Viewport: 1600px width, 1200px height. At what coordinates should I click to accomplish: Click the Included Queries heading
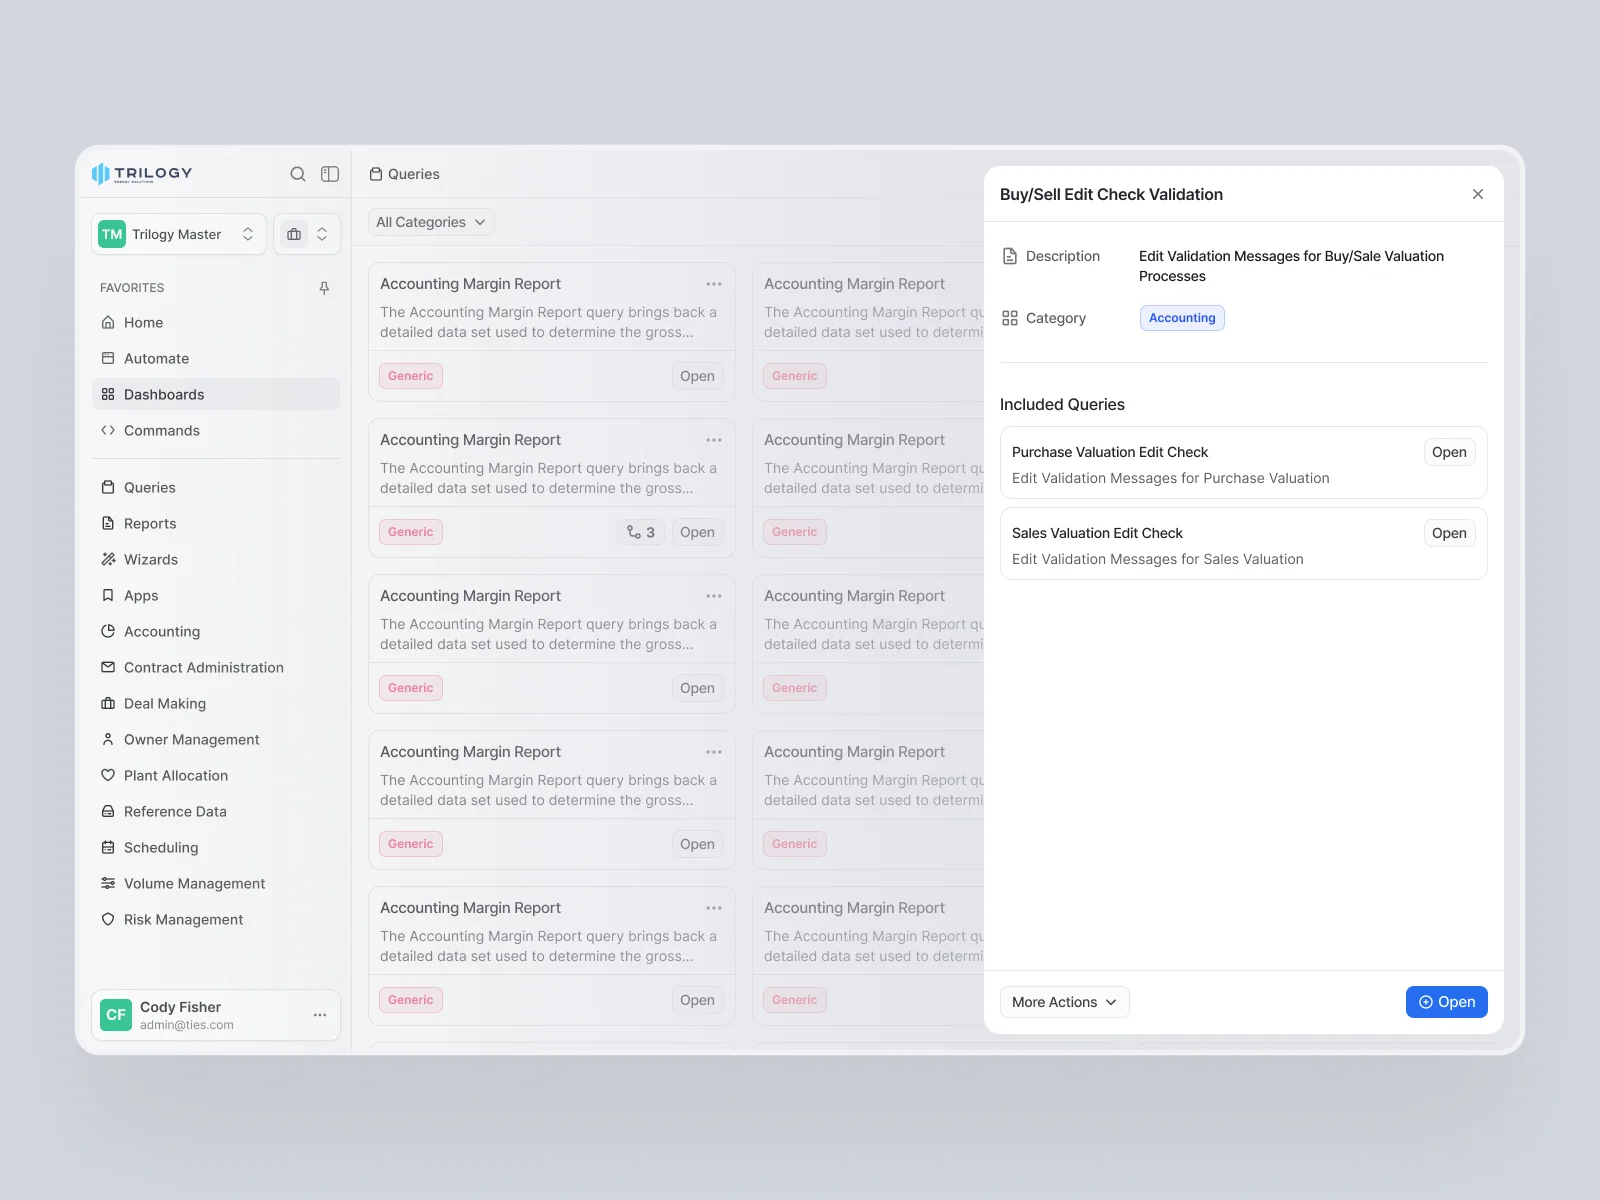1062,404
